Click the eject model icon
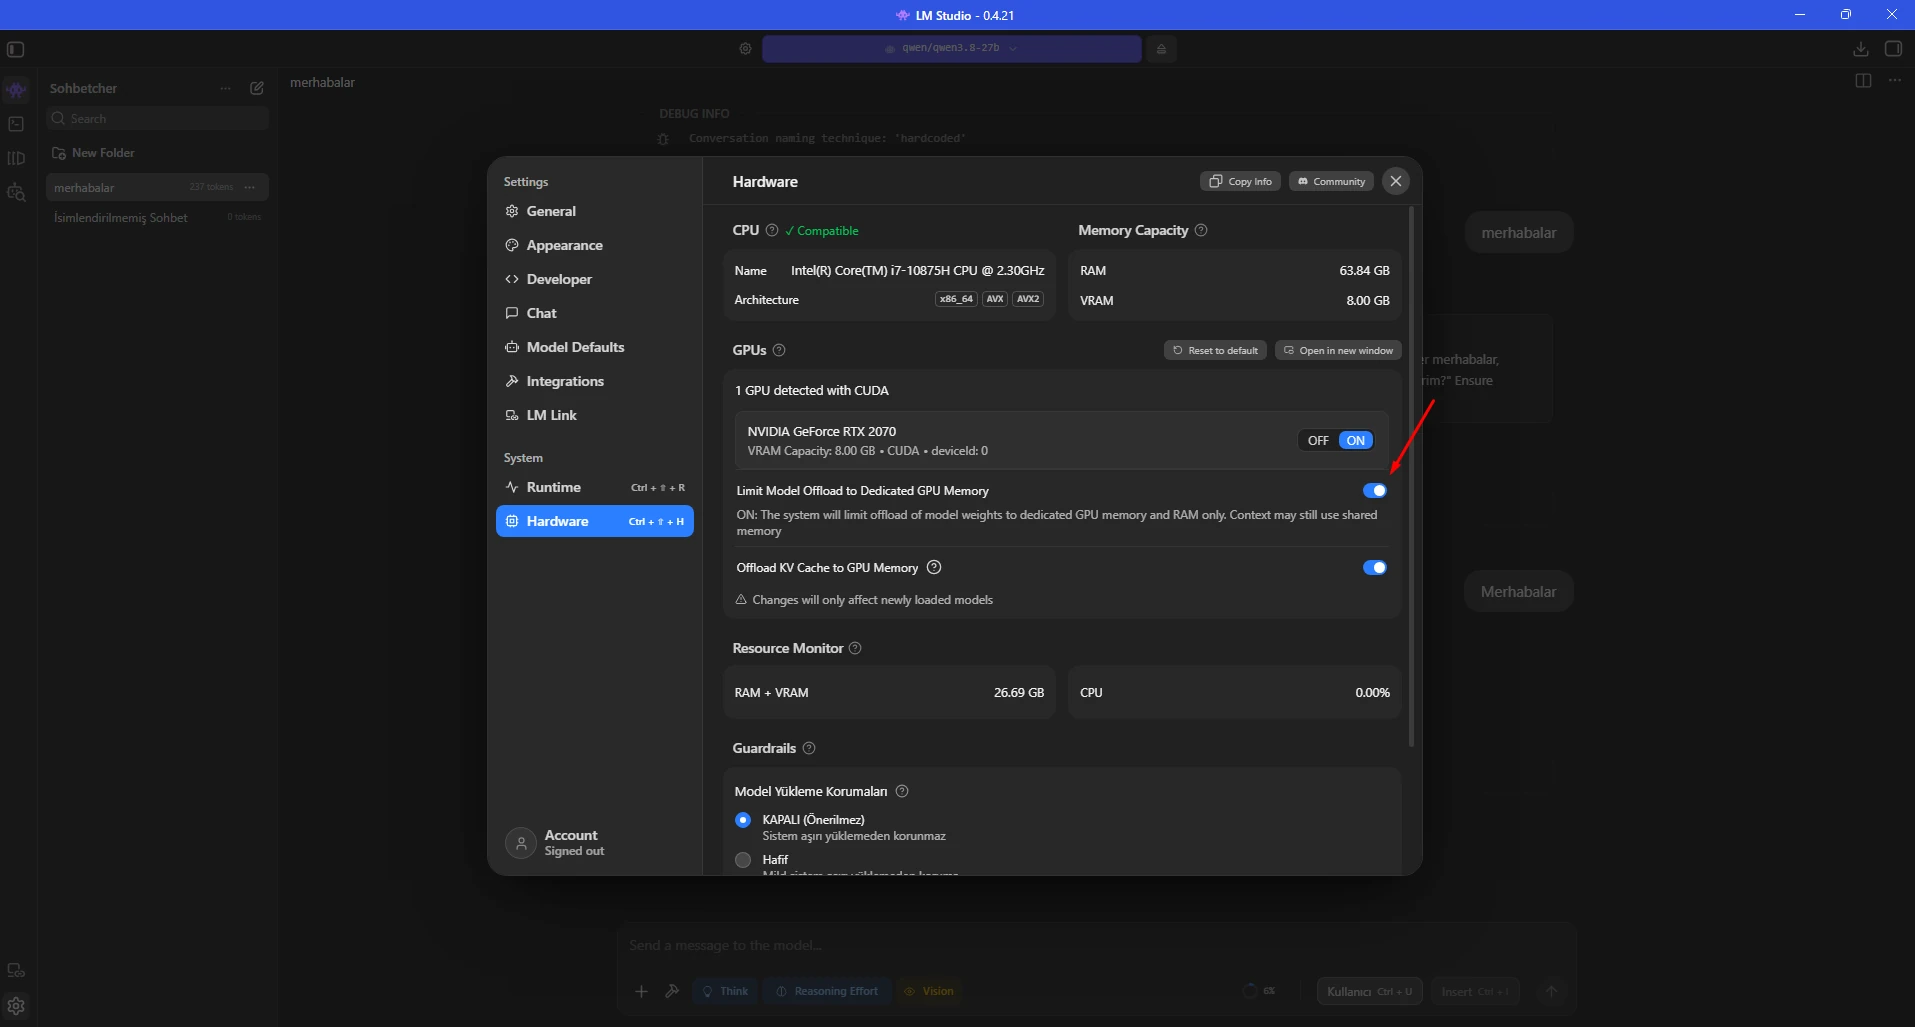1915x1027 pixels. click(x=1161, y=48)
